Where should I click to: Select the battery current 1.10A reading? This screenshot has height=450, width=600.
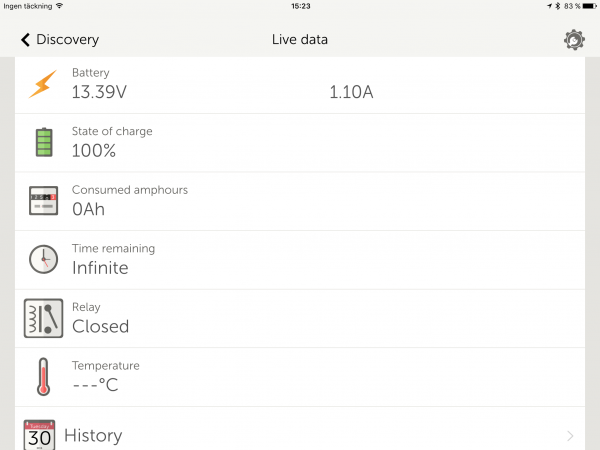pyautogui.click(x=351, y=93)
